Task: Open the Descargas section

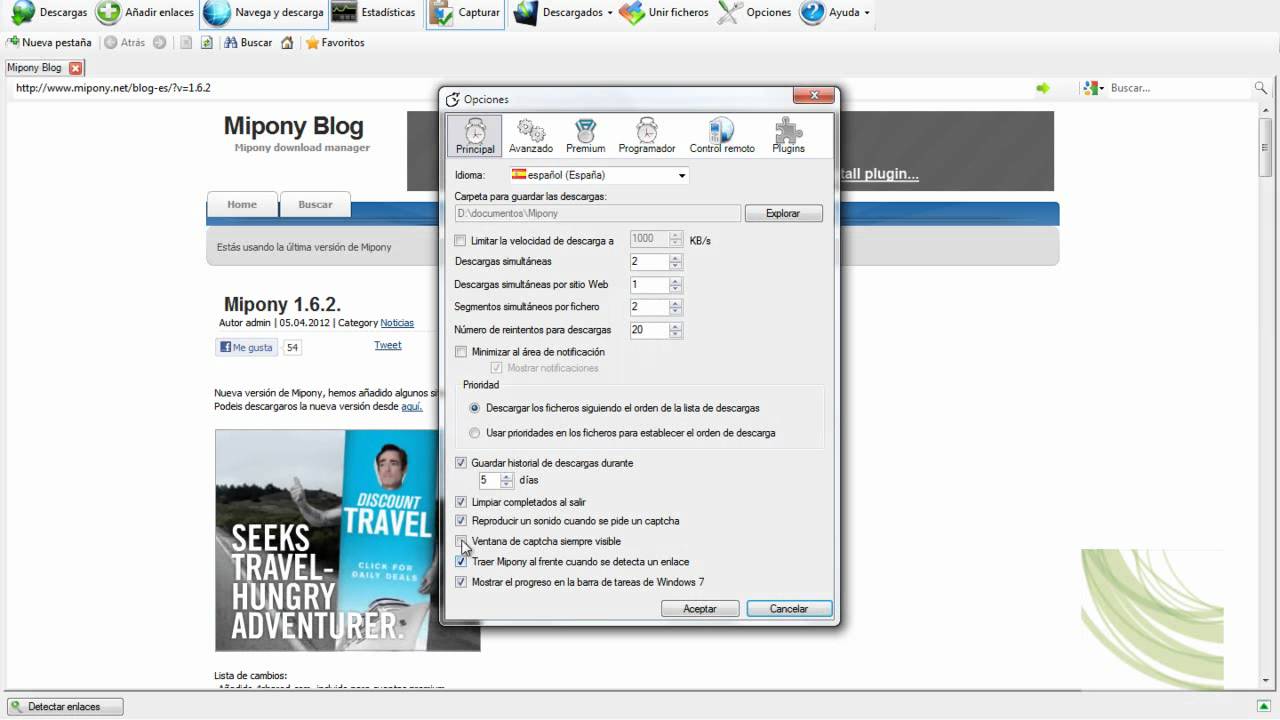Action: (x=49, y=13)
